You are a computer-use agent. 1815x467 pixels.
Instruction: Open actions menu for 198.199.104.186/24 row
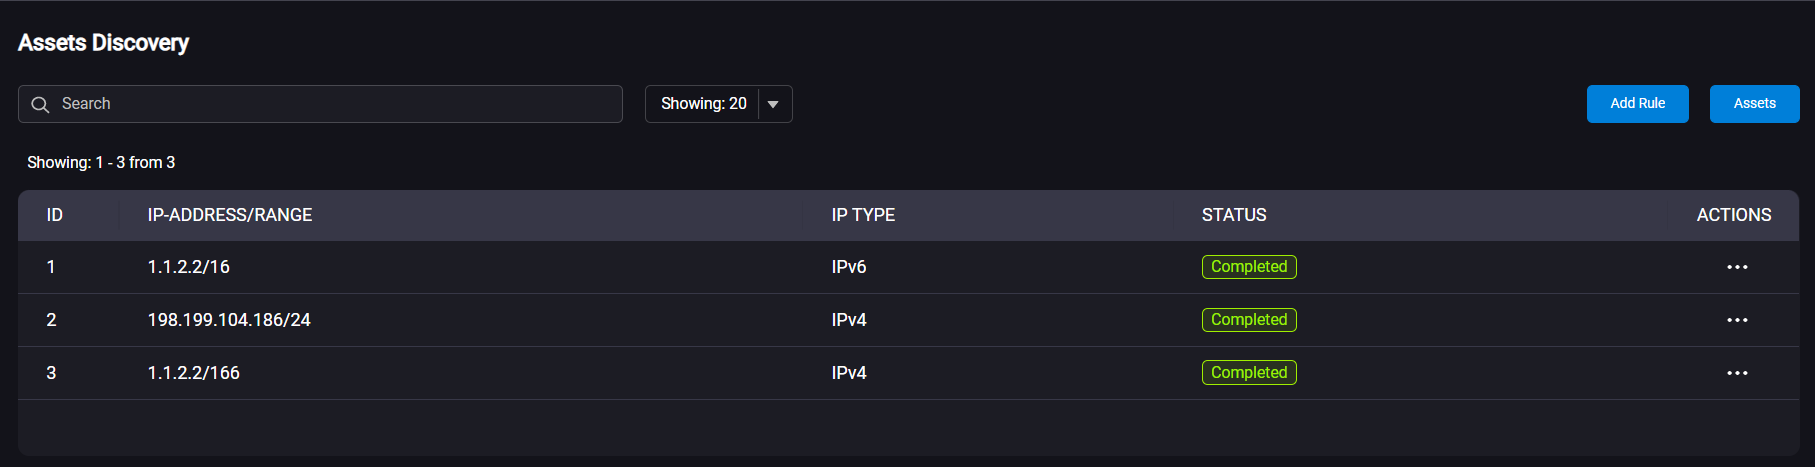[1737, 320]
